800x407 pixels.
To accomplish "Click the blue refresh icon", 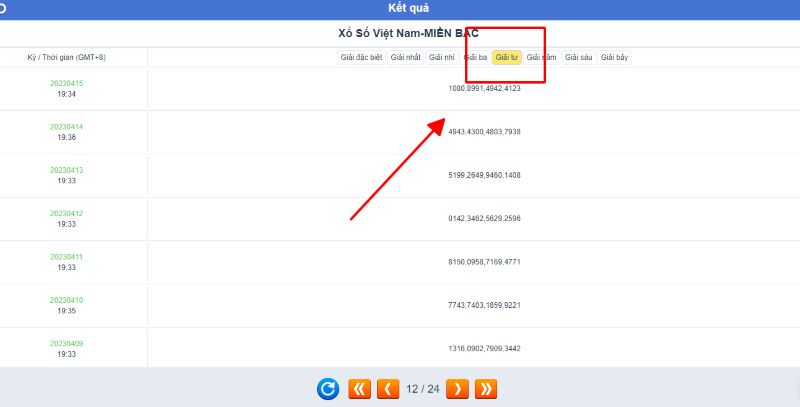I will (328, 389).
